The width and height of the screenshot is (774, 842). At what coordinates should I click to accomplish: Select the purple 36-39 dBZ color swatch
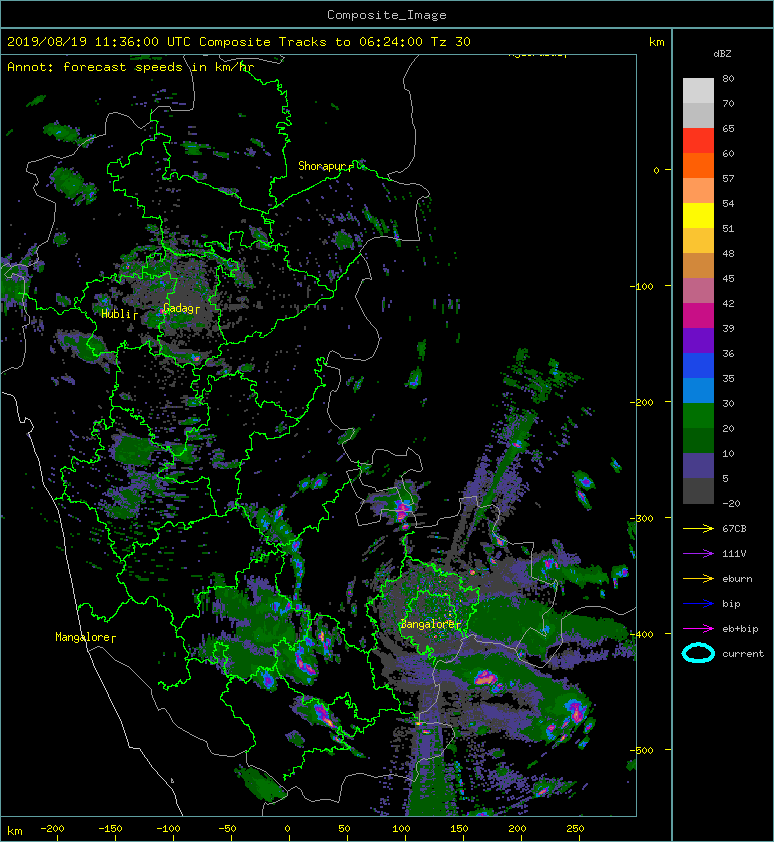click(x=698, y=341)
